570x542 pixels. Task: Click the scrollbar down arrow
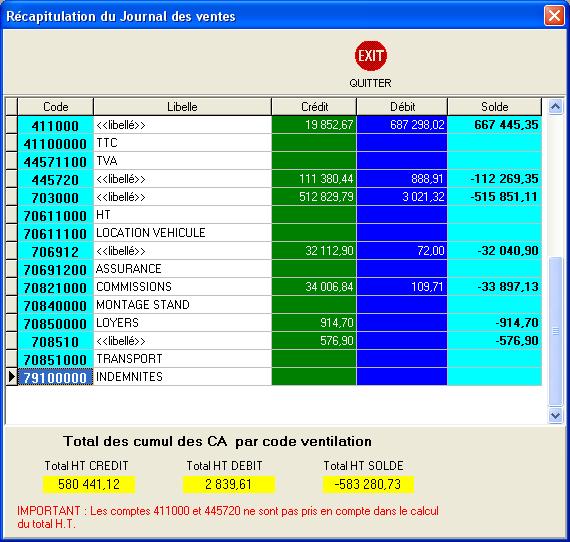coord(555,415)
